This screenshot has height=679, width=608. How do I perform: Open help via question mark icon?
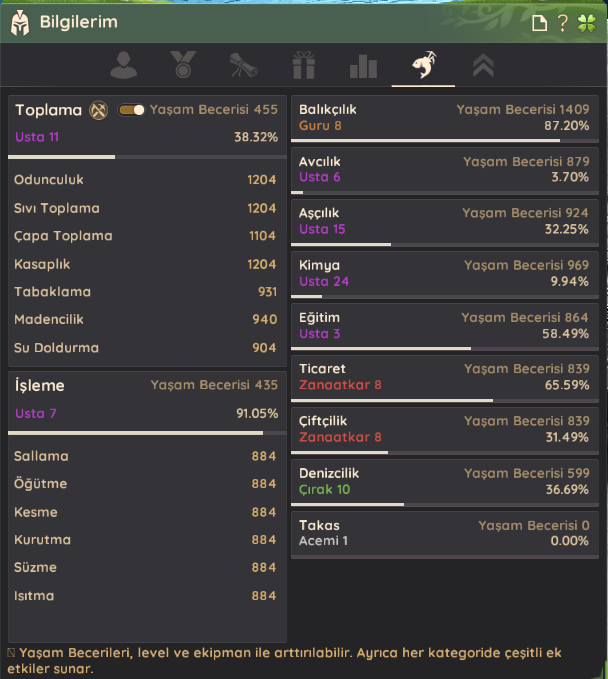coord(563,22)
